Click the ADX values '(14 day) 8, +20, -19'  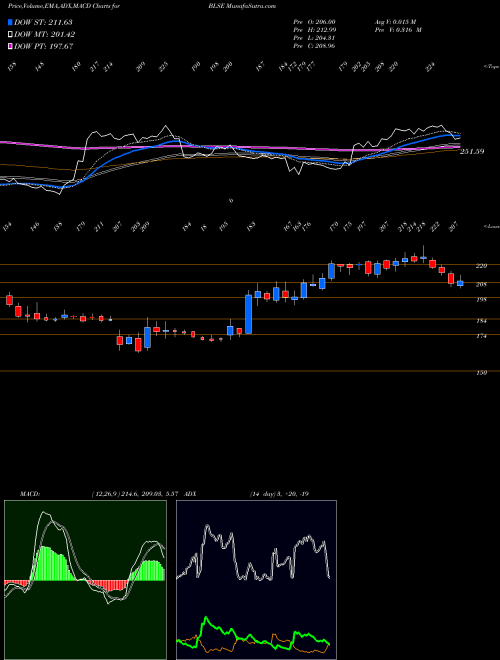coord(279,494)
